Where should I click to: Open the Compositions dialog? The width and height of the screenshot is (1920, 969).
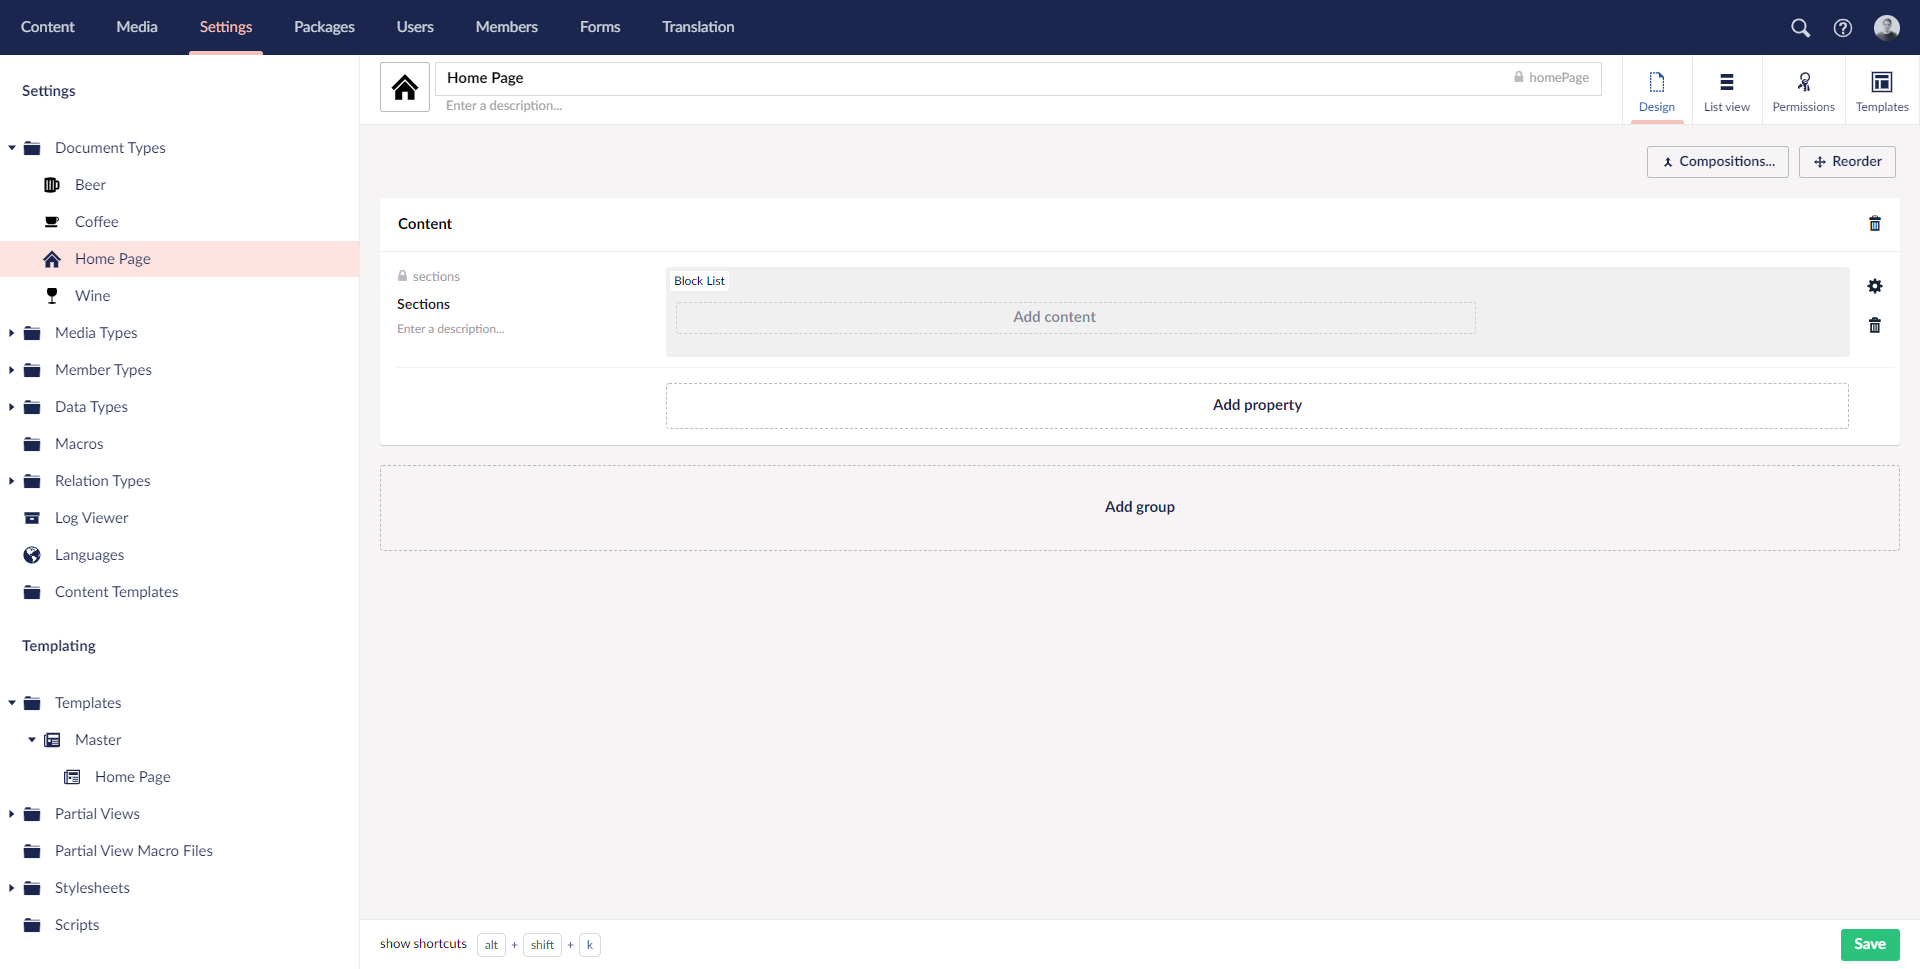[1717, 161]
